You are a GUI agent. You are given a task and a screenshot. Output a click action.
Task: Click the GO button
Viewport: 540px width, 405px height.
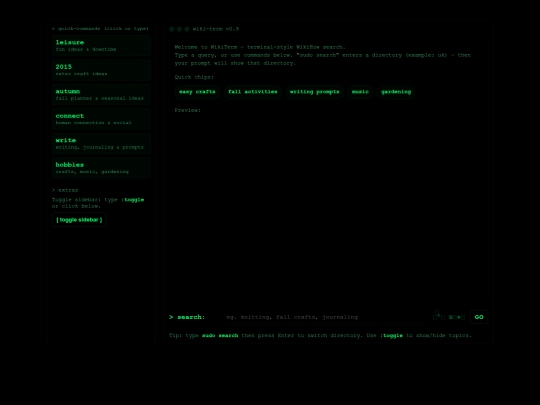[x=479, y=317]
